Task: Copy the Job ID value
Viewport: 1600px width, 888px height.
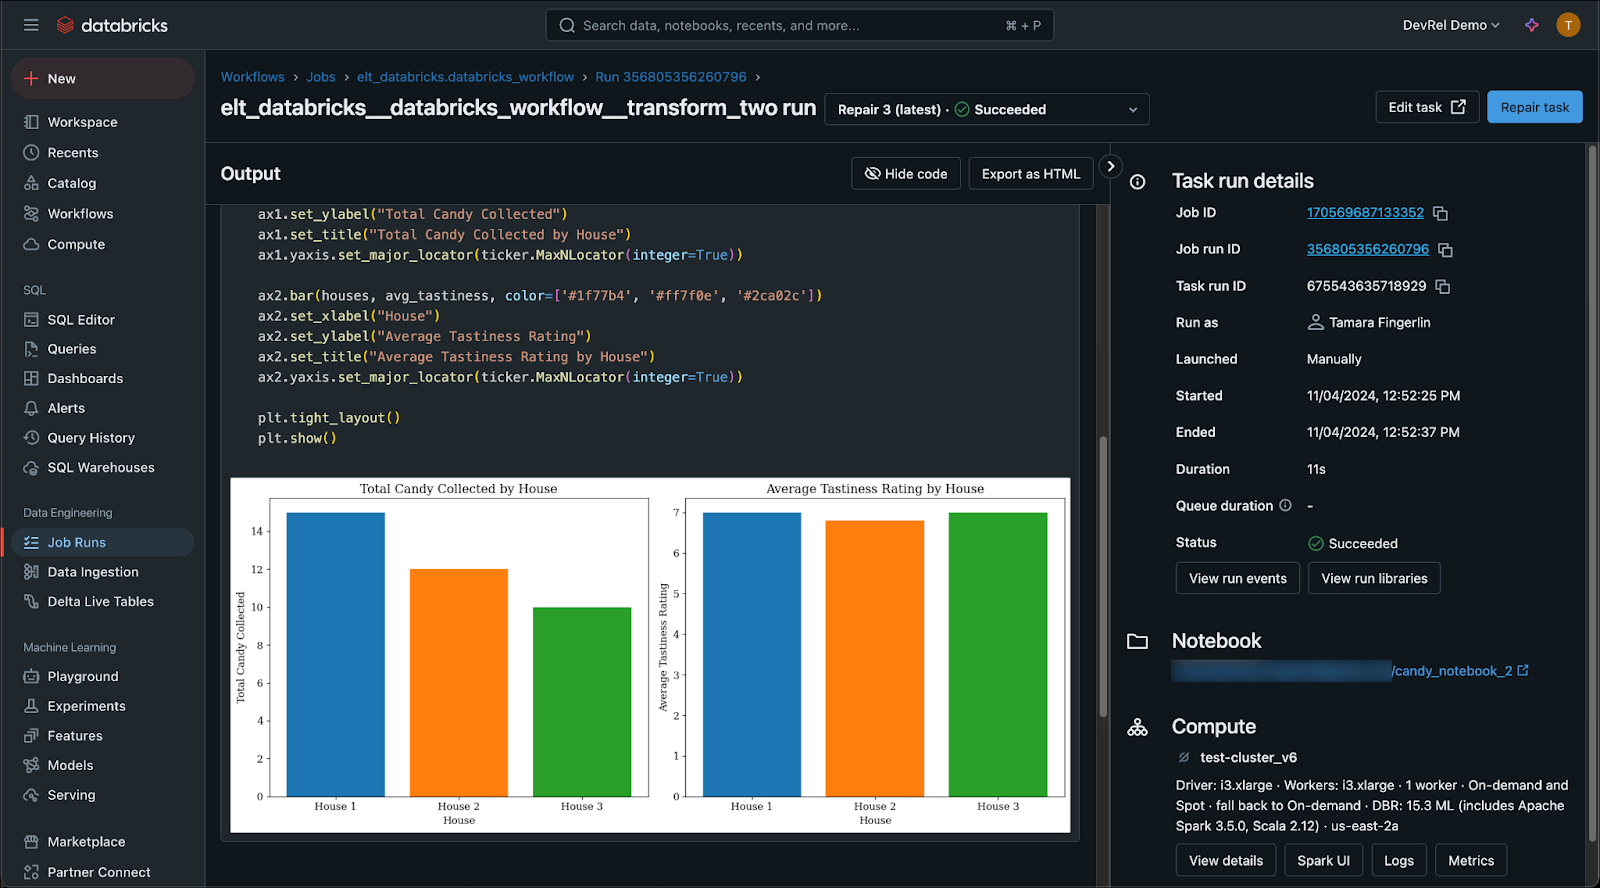Action: point(1440,213)
